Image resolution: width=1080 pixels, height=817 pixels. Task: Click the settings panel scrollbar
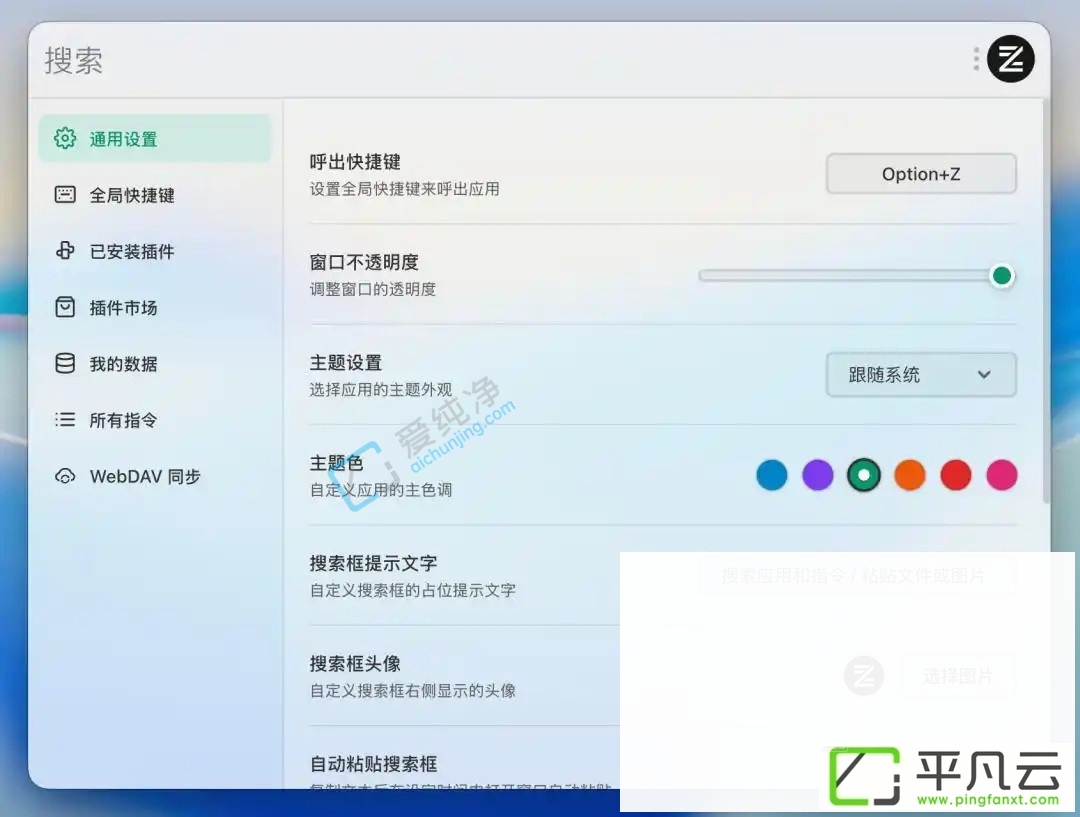(x=1046, y=301)
